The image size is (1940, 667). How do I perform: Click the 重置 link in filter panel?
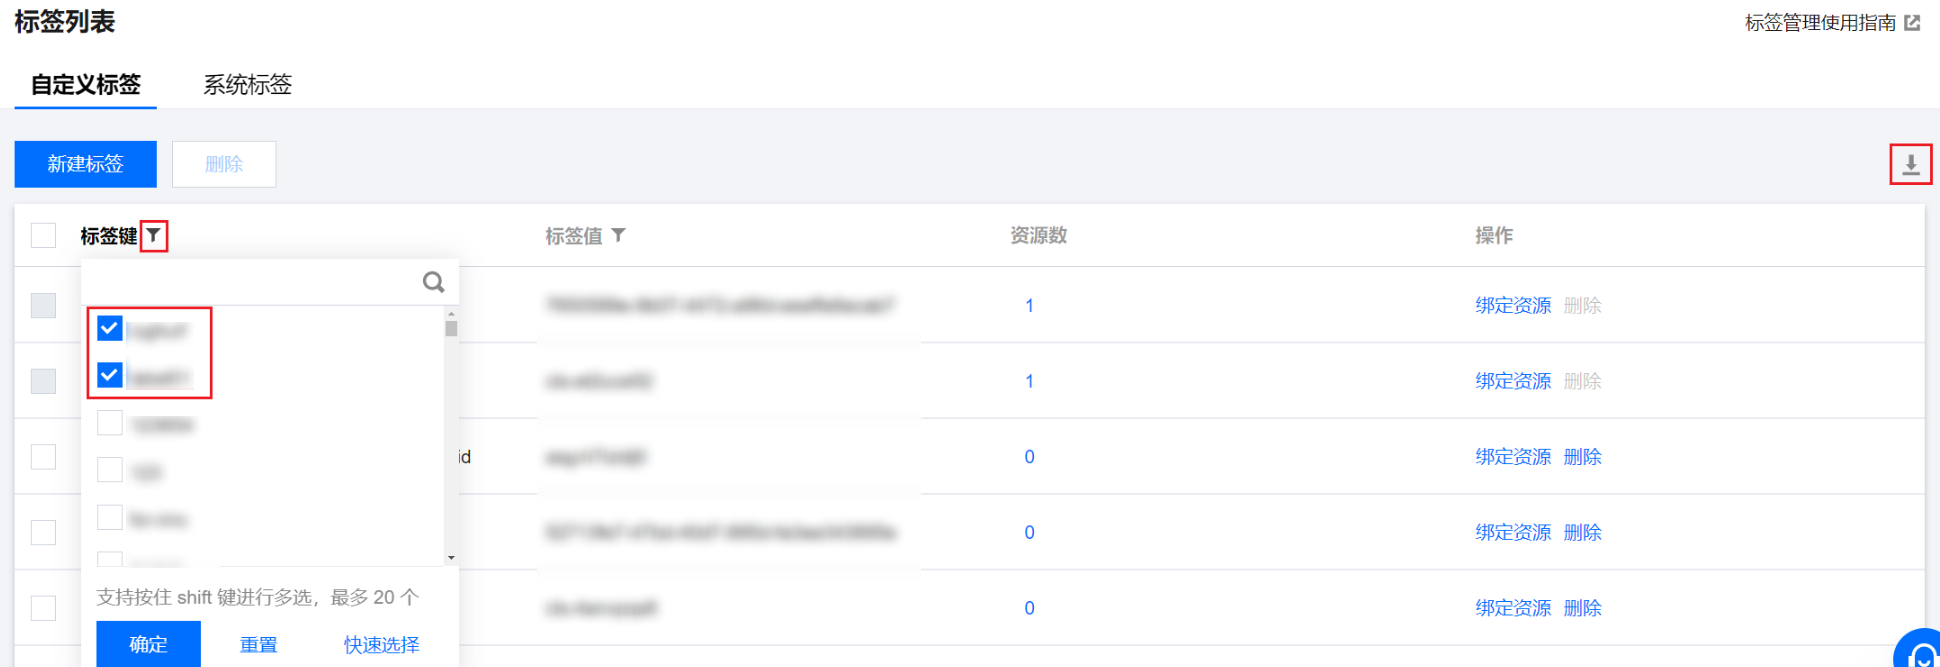pos(258,645)
